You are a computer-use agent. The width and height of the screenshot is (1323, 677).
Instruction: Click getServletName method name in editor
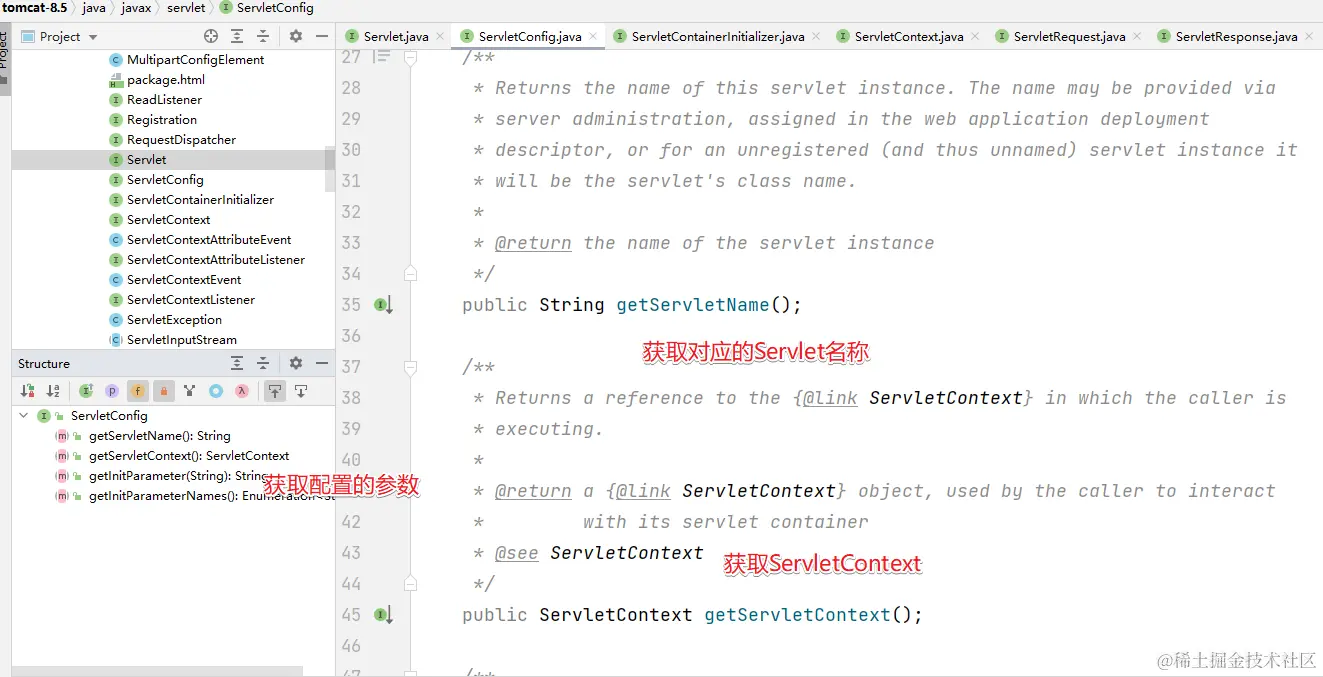pos(693,305)
